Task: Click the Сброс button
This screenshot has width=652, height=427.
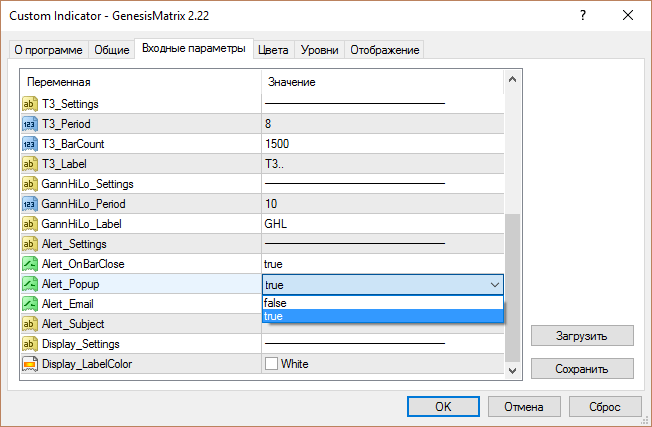Action: (605, 406)
